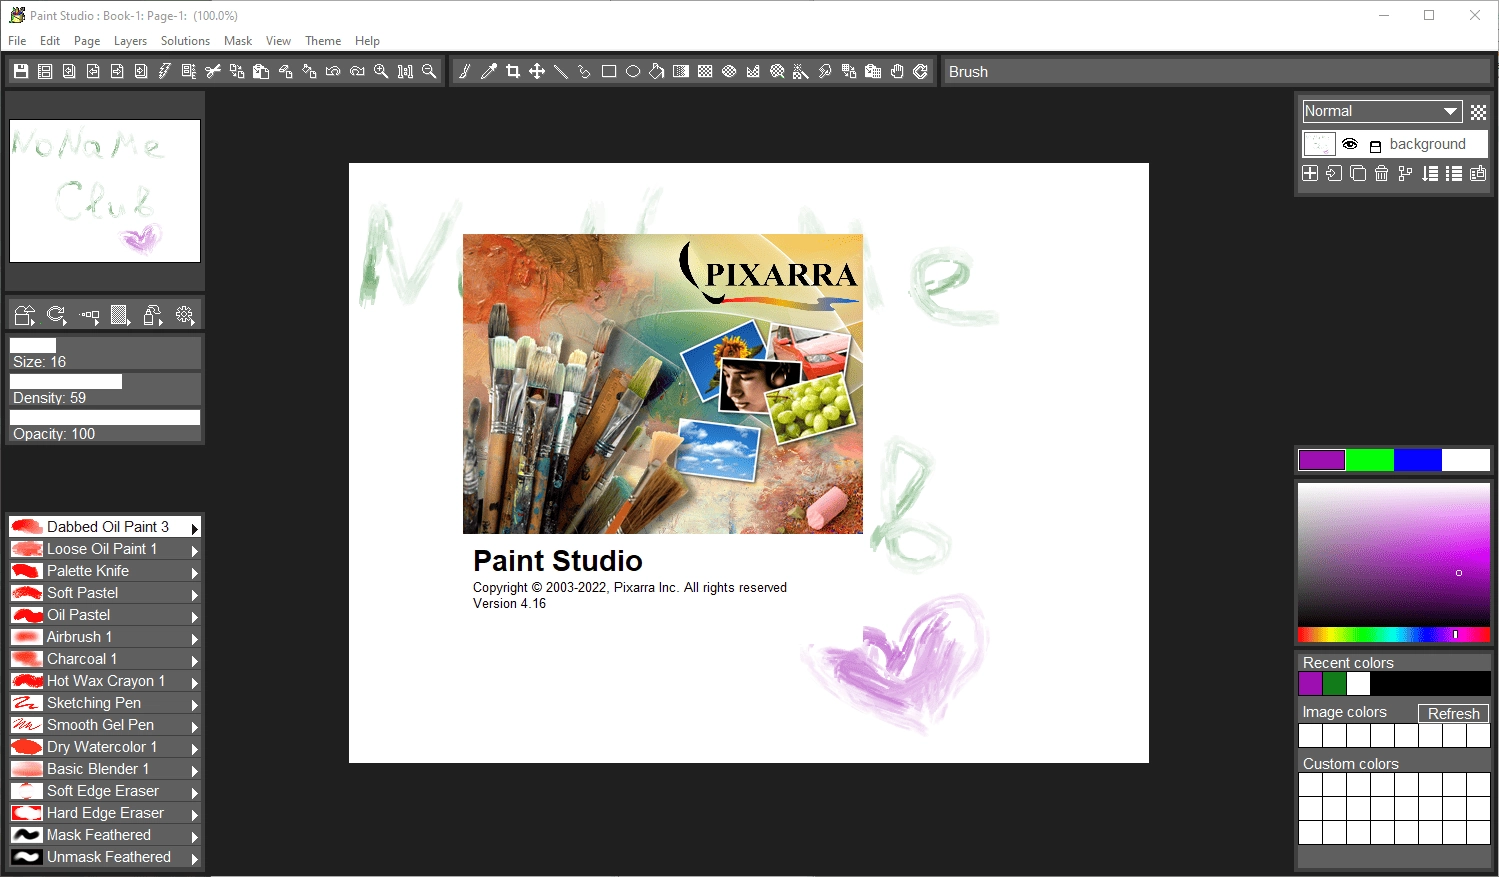Click inside the saturation-brightness color picker square
This screenshot has width=1499, height=877.
1393,554
